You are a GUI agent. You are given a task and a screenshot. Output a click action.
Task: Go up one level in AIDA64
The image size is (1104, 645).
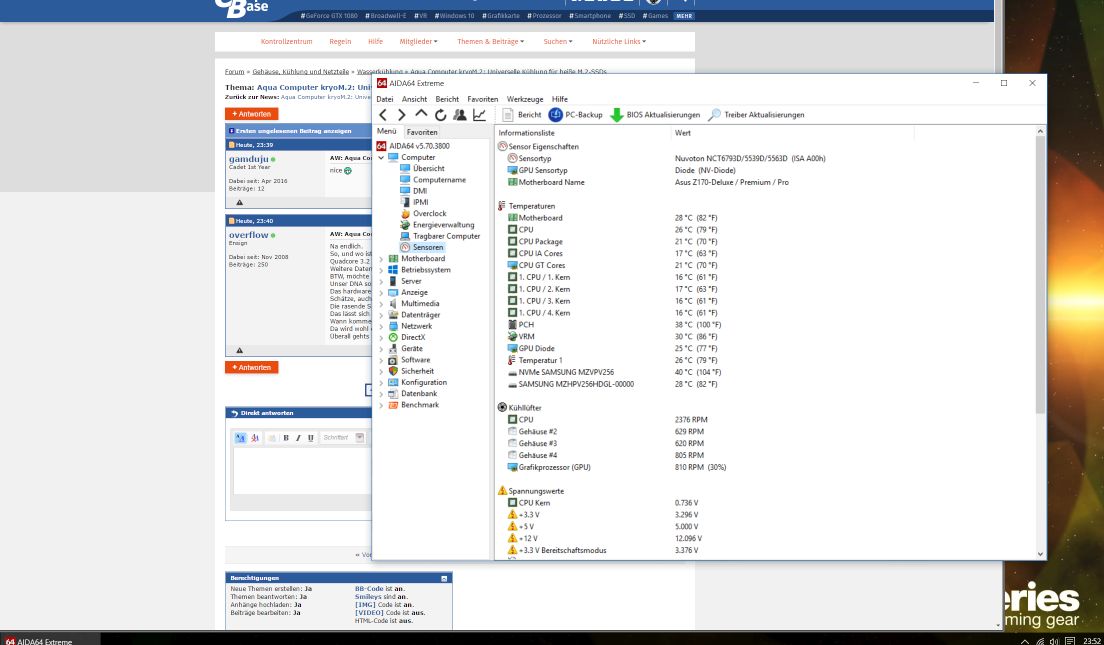pyautogui.click(x=421, y=113)
